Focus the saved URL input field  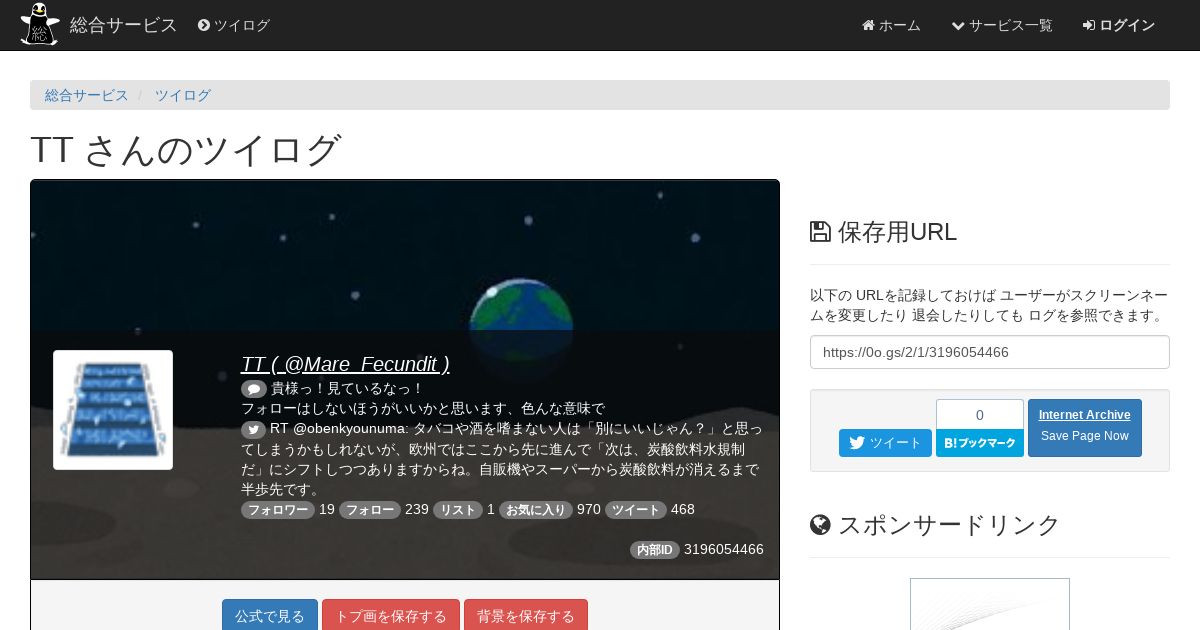coord(990,352)
